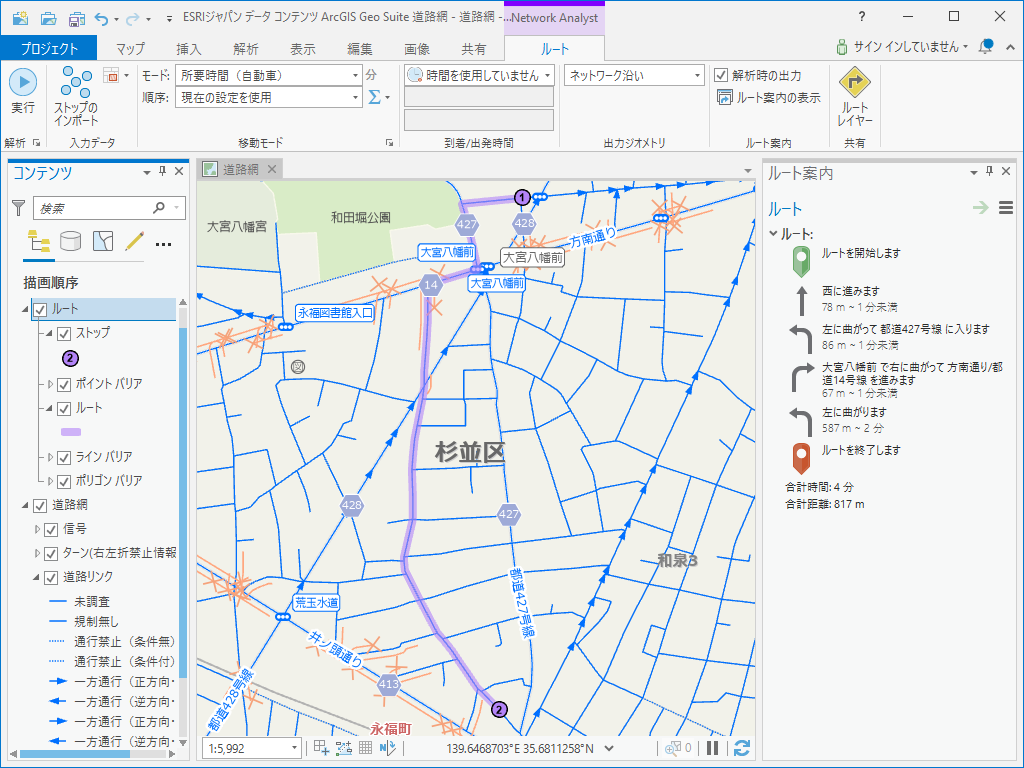The width and height of the screenshot is (1024, 768).
Task: Select the list by editing pencil icon
Action: tap(135, 241)
